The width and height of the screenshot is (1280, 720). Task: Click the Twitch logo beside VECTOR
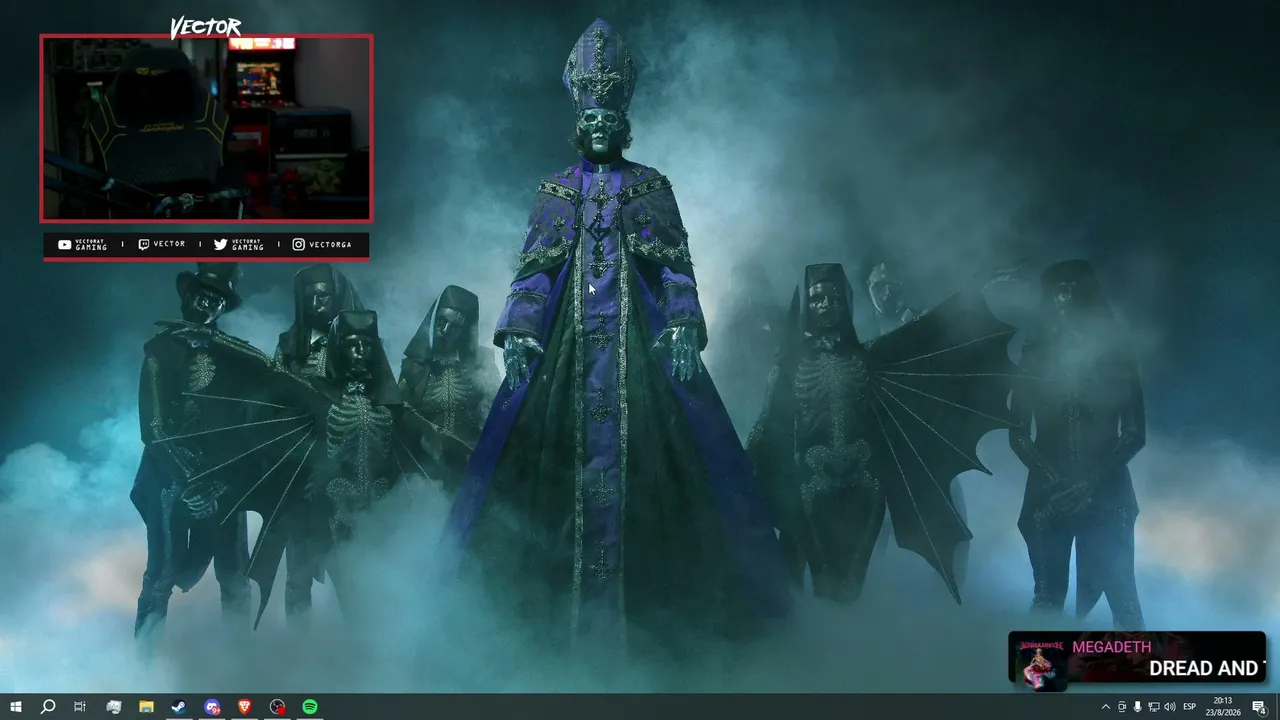pyautogui.click(x=144, y=244)
